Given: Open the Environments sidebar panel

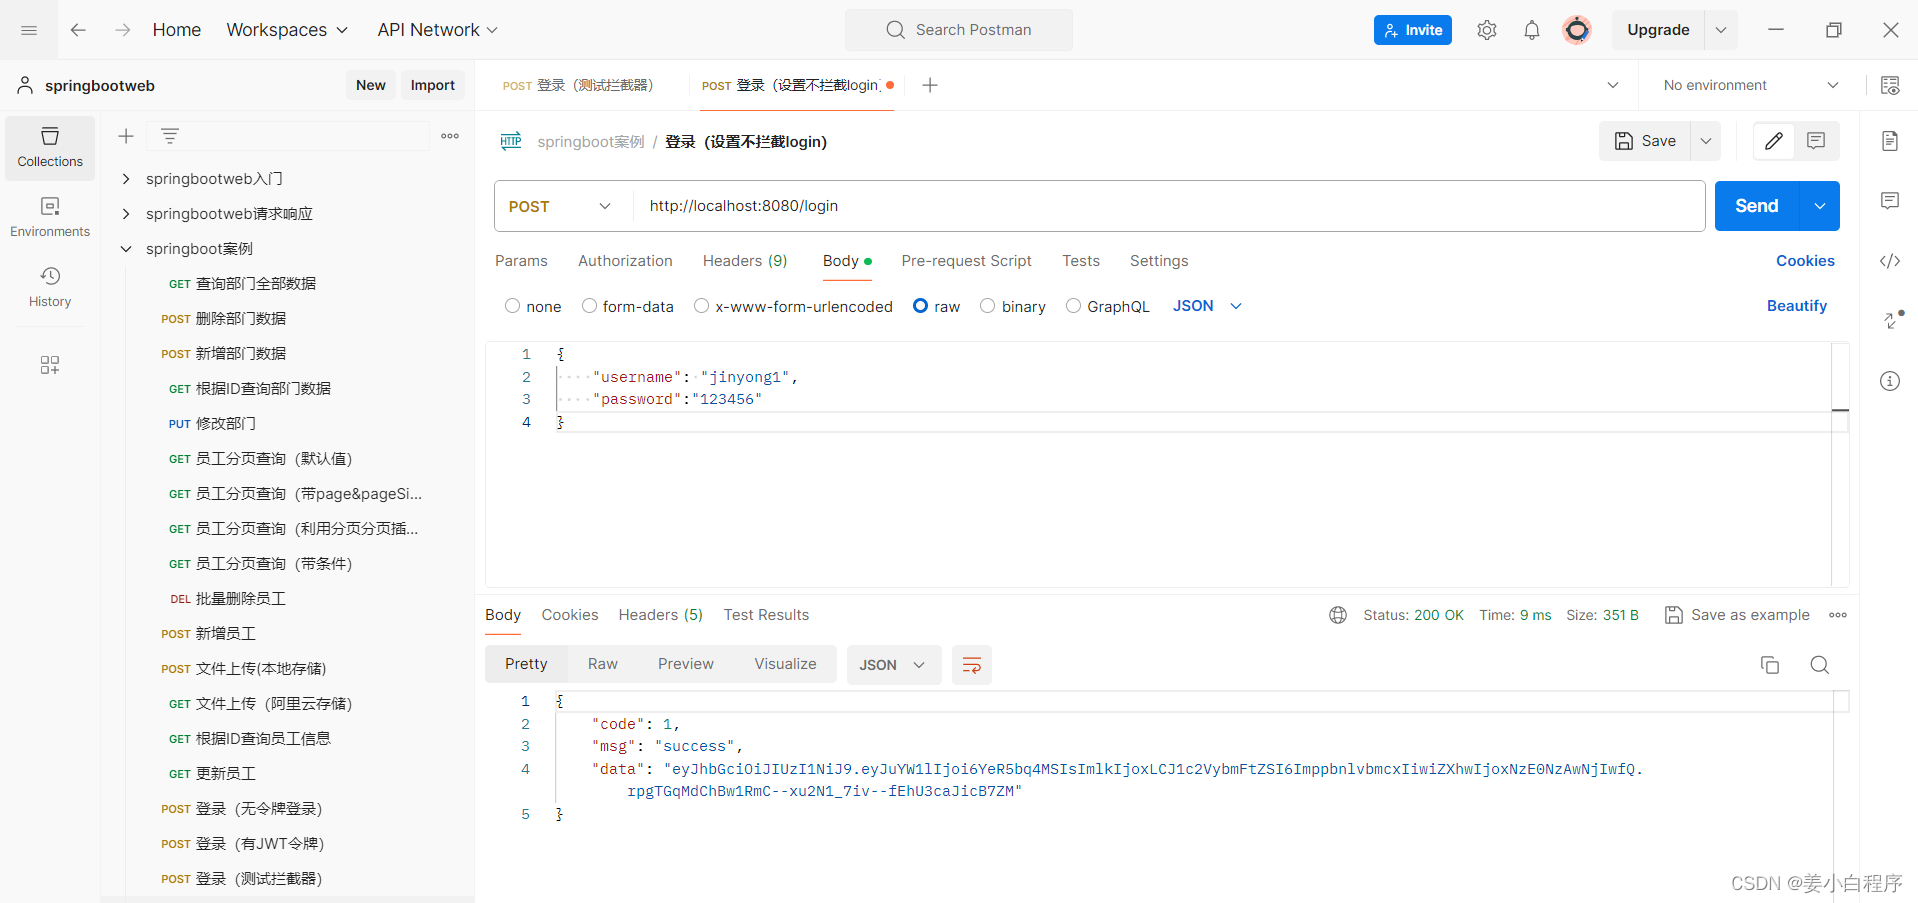Looking at the screenshot, I should coord(49,216).
